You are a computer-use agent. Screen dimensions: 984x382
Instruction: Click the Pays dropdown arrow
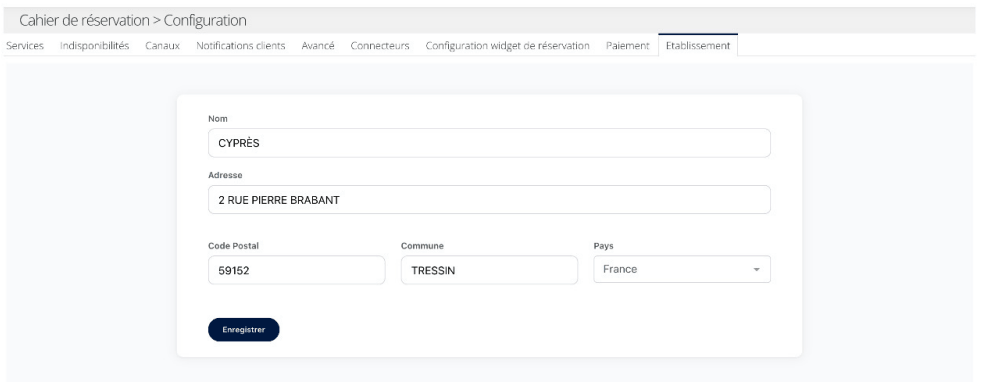[756, 270]
